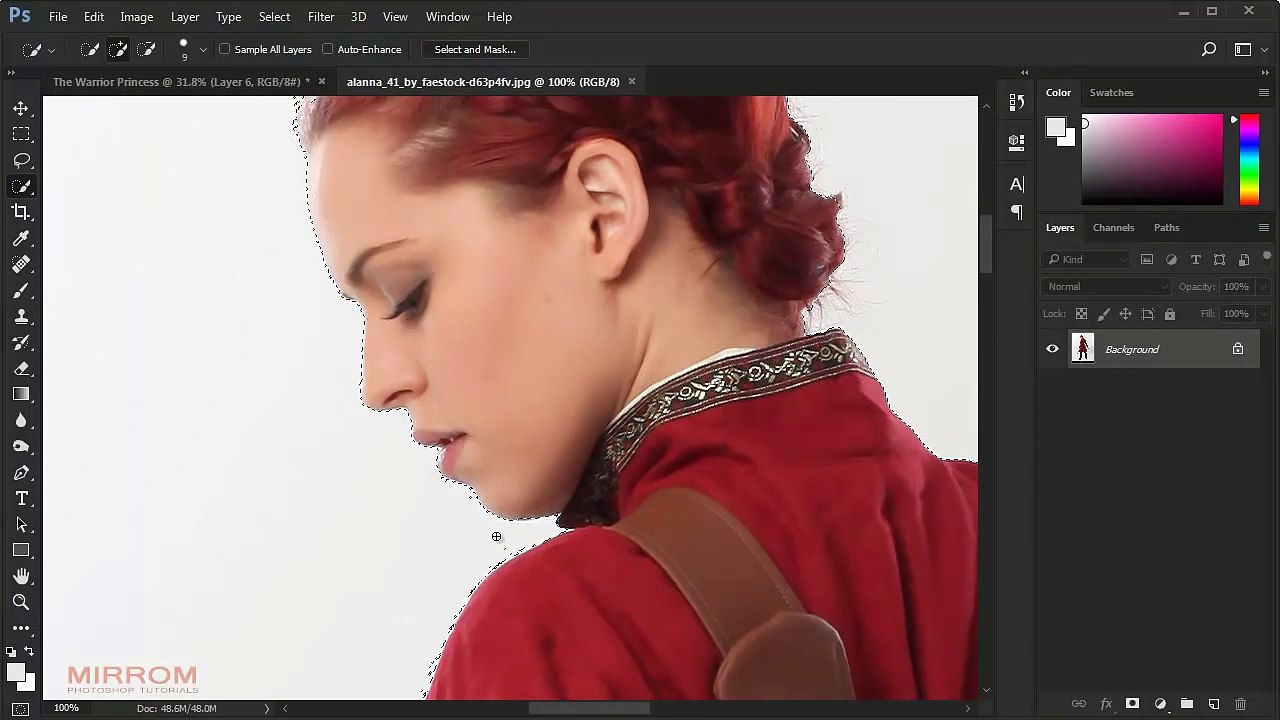Viewport: 1280px width, 720px height.
Task: Click the zoom percentage field at bottom
Action: tap(67, 708)
